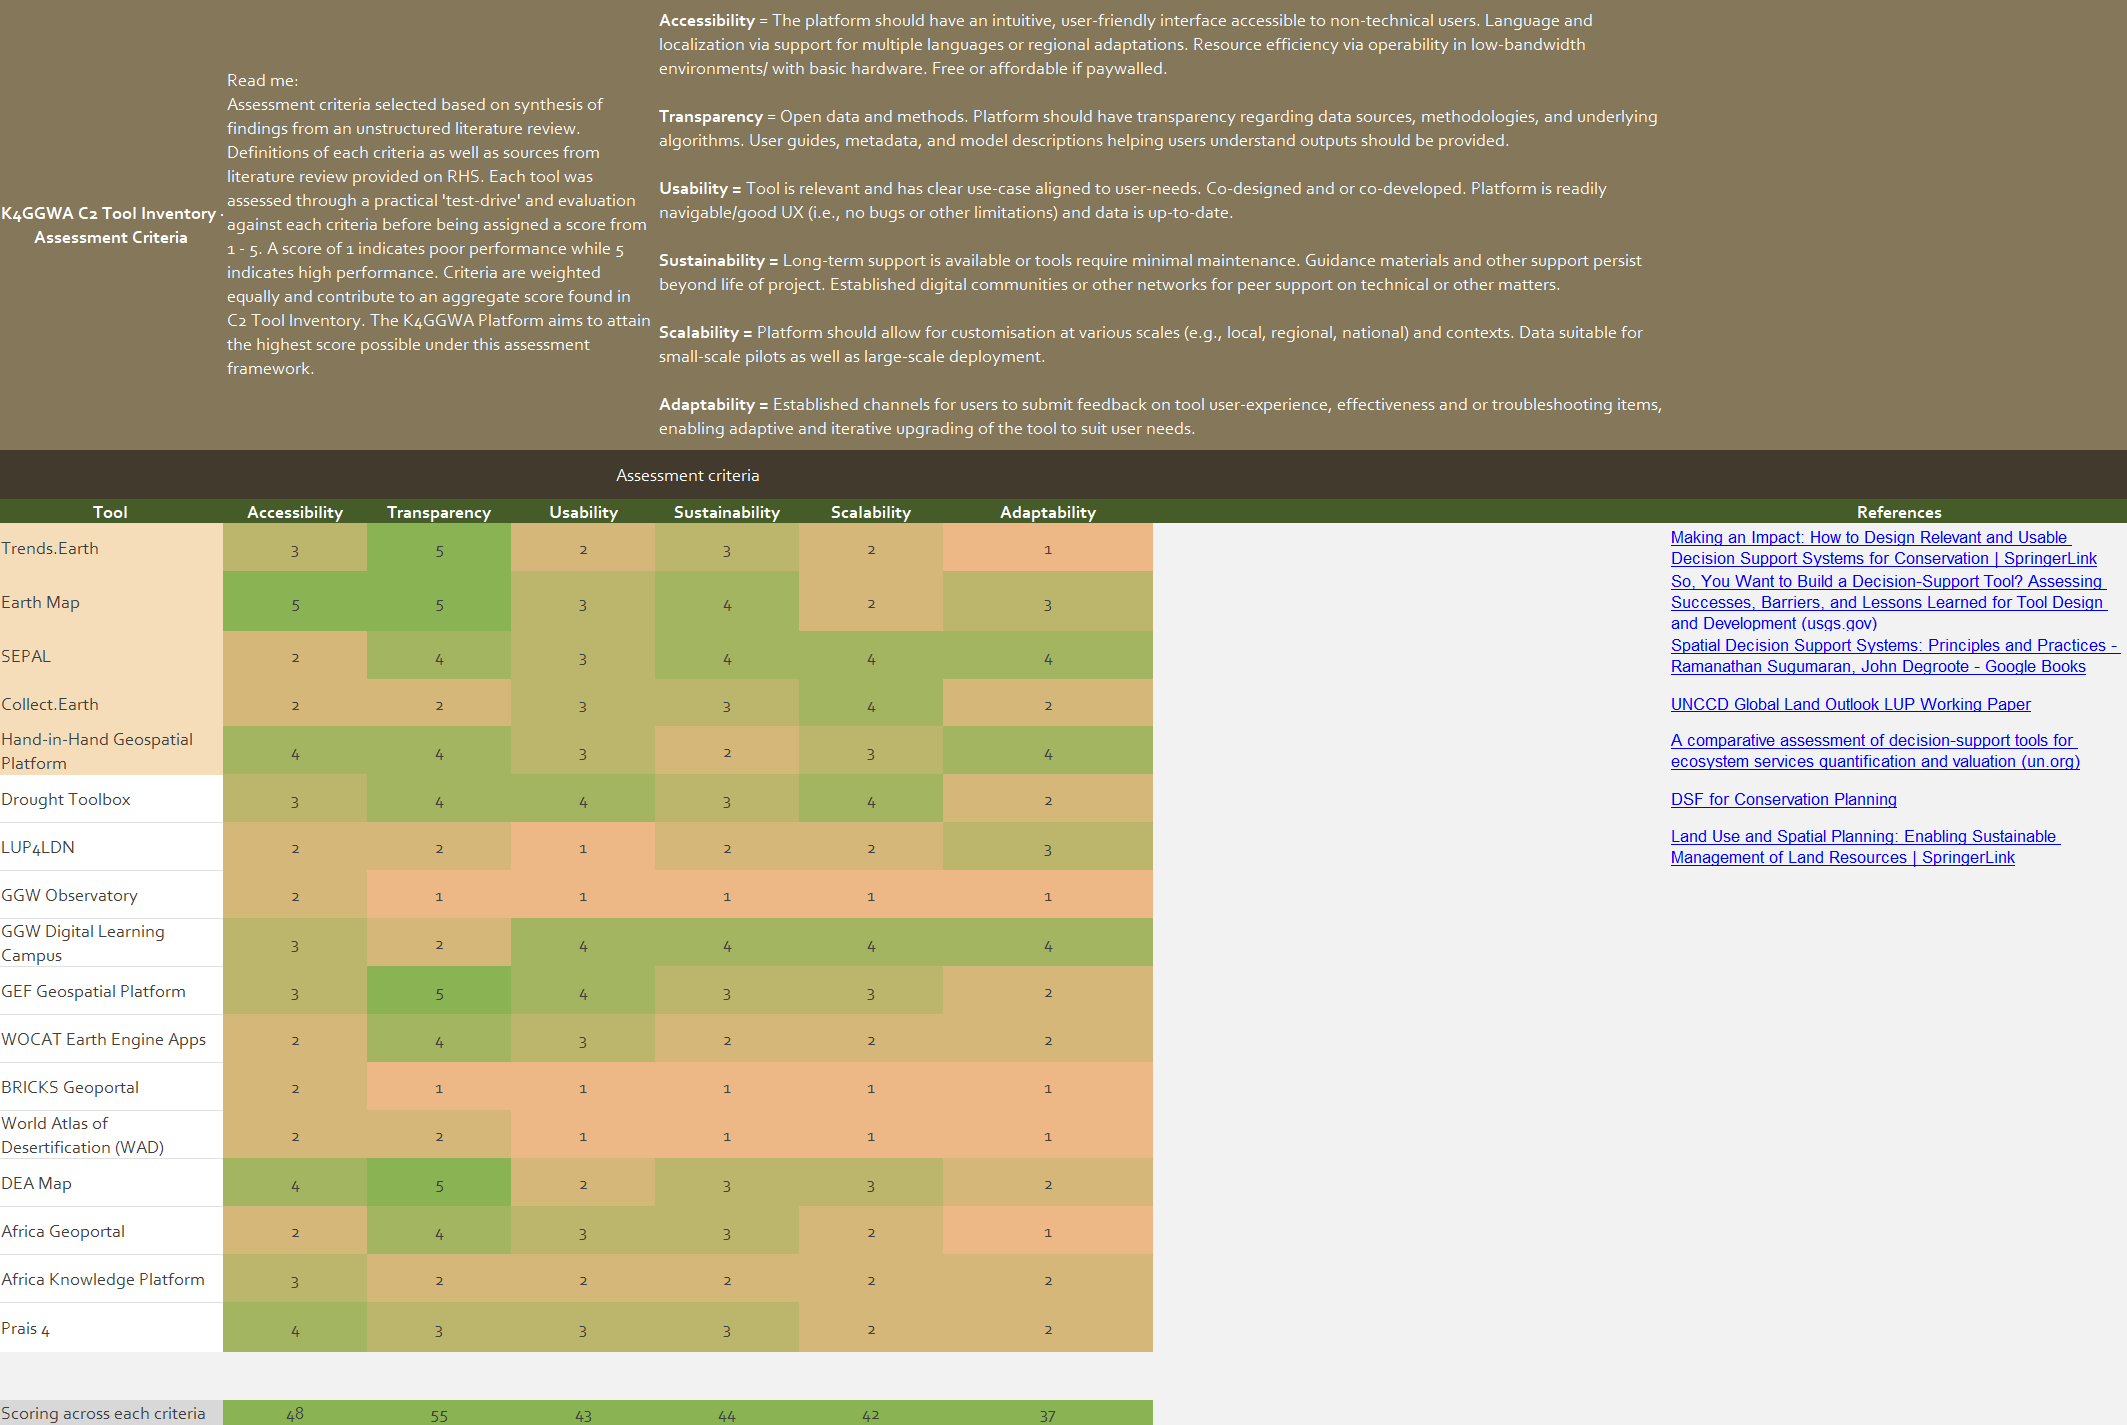Screen dimensions: 2127x1425
Task: Click the 'K4GGWA C2 Tool Inventory' title cell
Action: point(111,225)
